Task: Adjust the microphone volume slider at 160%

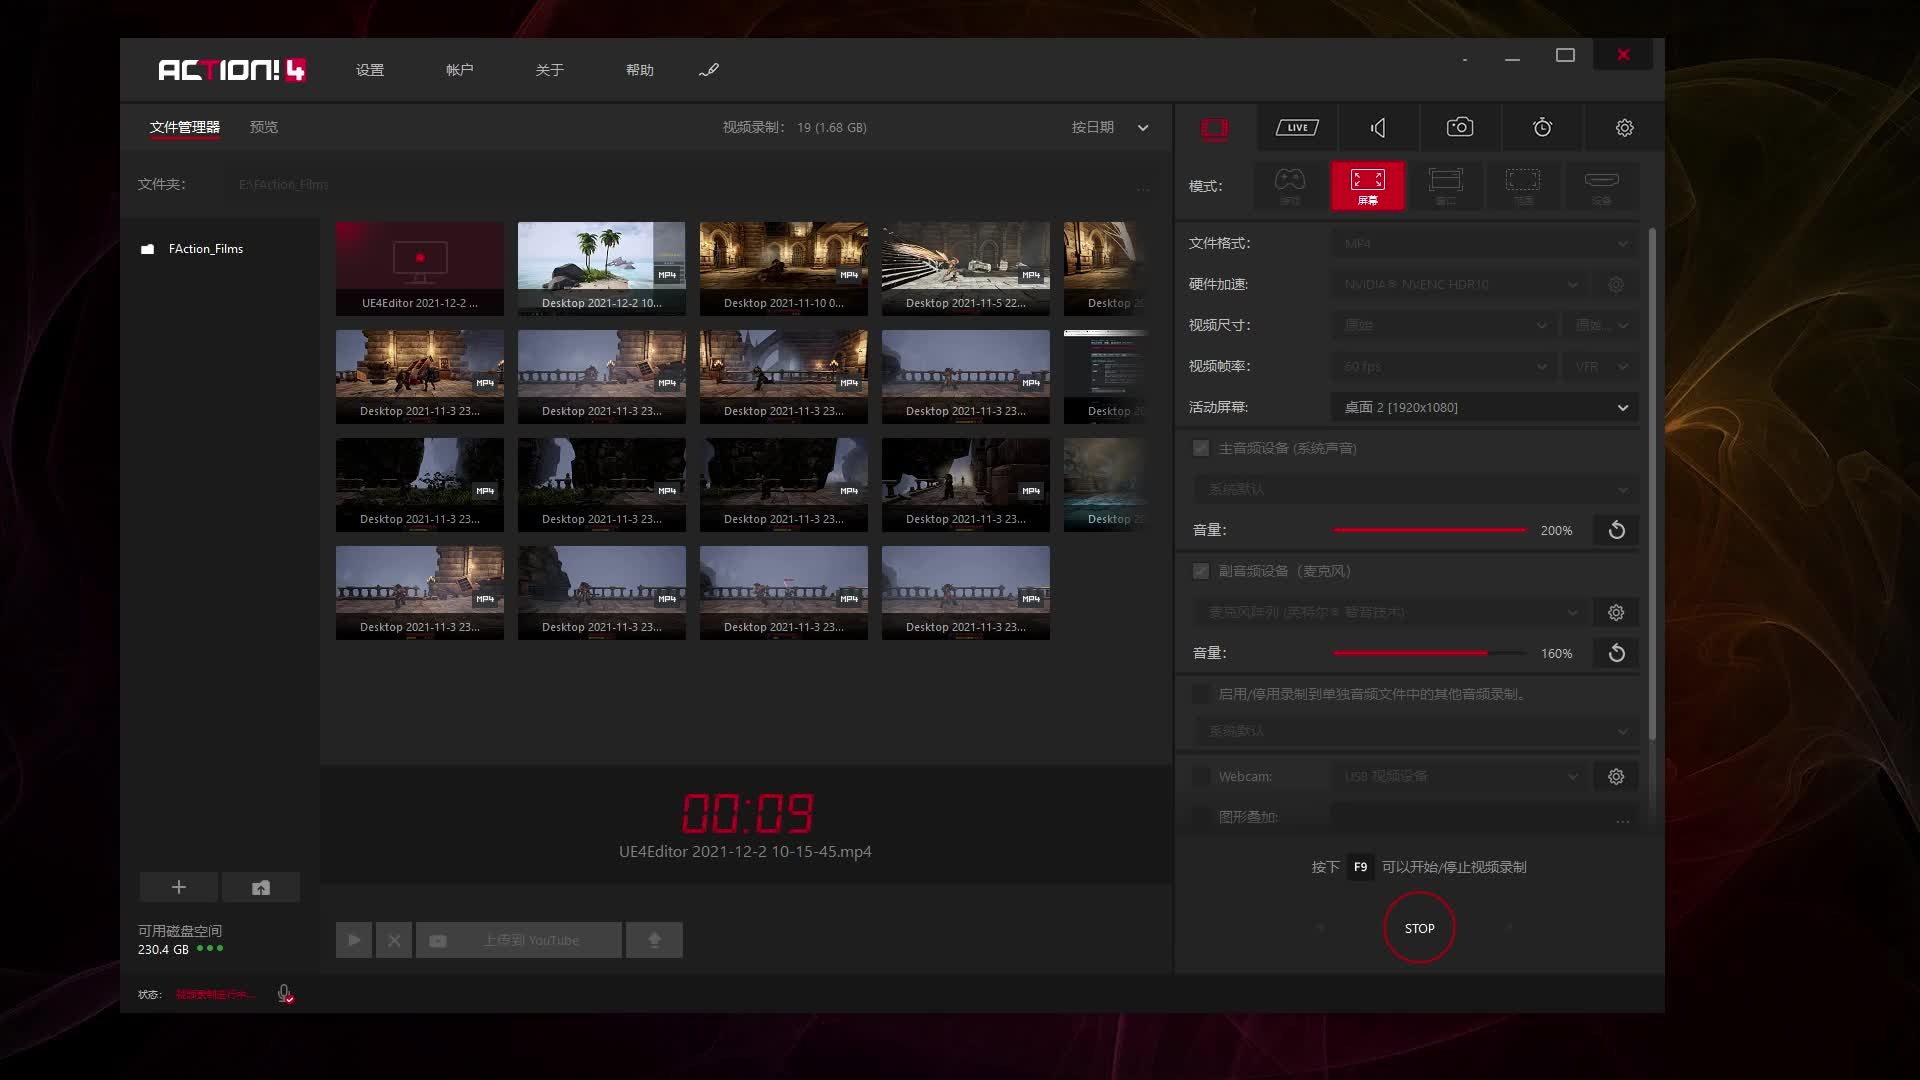Action: [x=1487, y=653]
